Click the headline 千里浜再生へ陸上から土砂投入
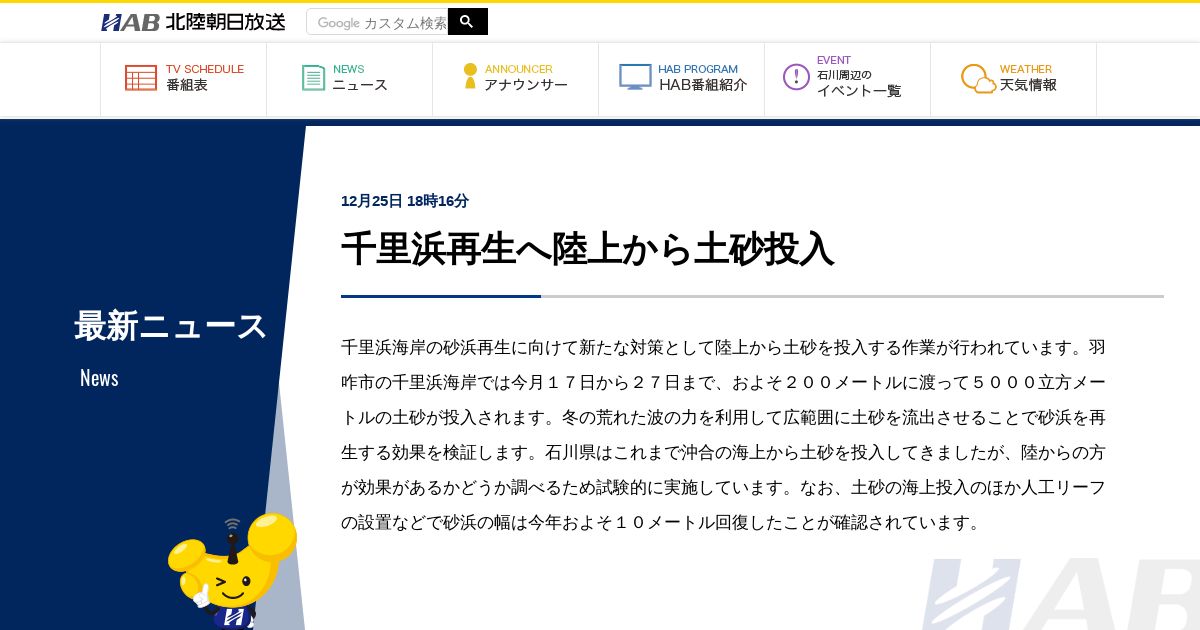The height and width of the screenshot is (630, 1200). pyautogui.click(x=588, y=249)
